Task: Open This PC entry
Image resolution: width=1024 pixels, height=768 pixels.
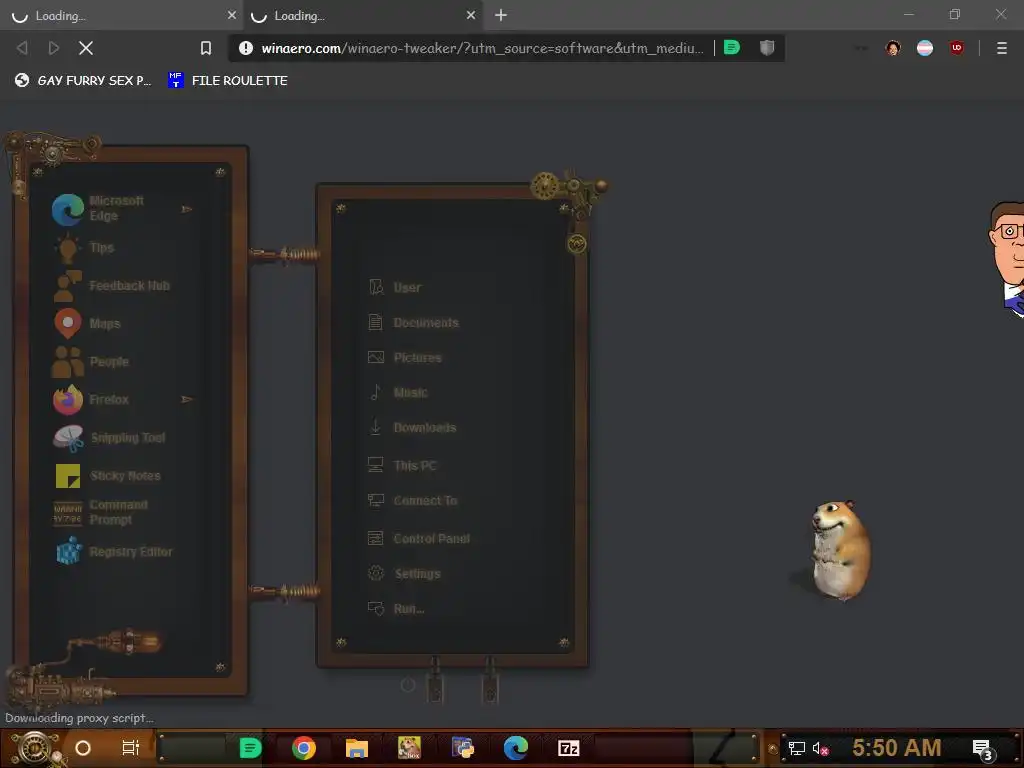Action: [x=402, y=466]
